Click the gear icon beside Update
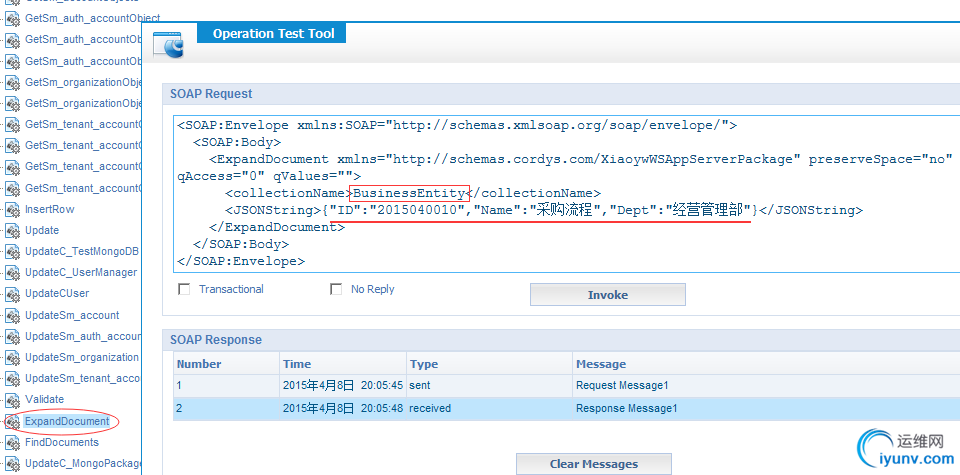This screenshot has width=960, height=475. 13,231
